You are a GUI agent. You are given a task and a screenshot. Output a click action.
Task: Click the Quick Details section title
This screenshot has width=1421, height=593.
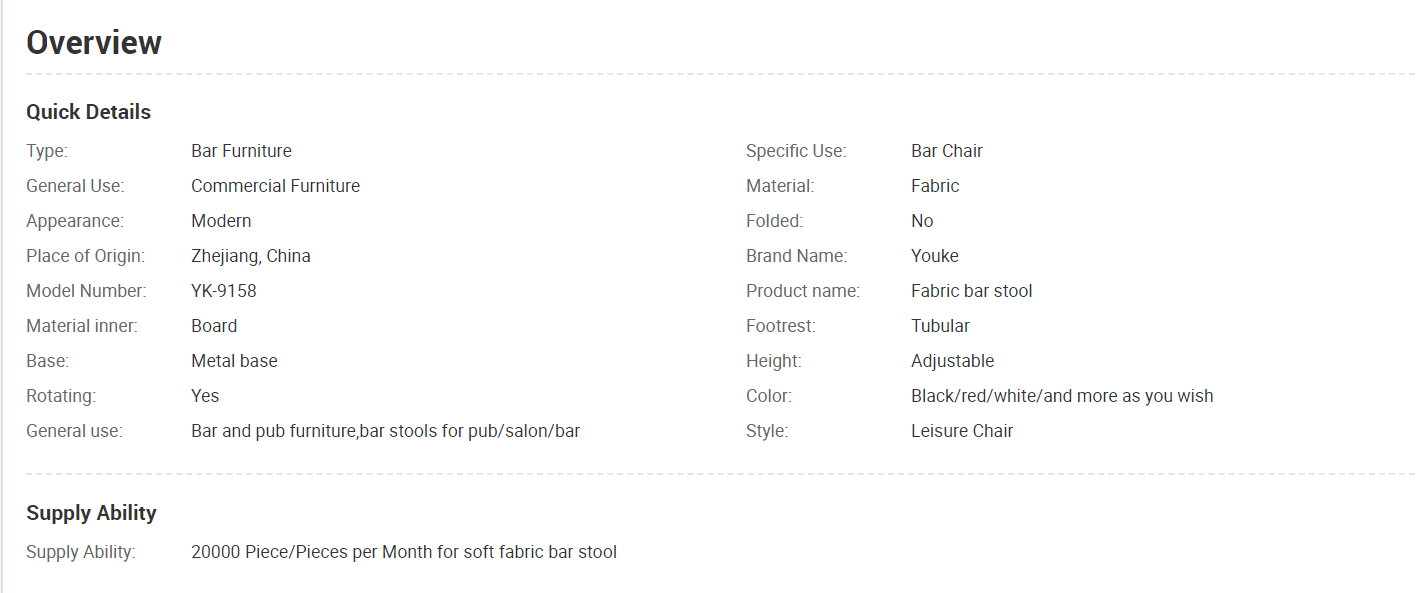pyautogui.click(x=88, y=112)
